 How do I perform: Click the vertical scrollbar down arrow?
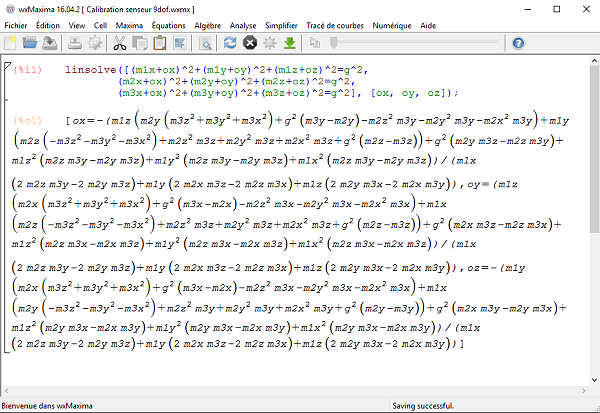pos(594,380)
